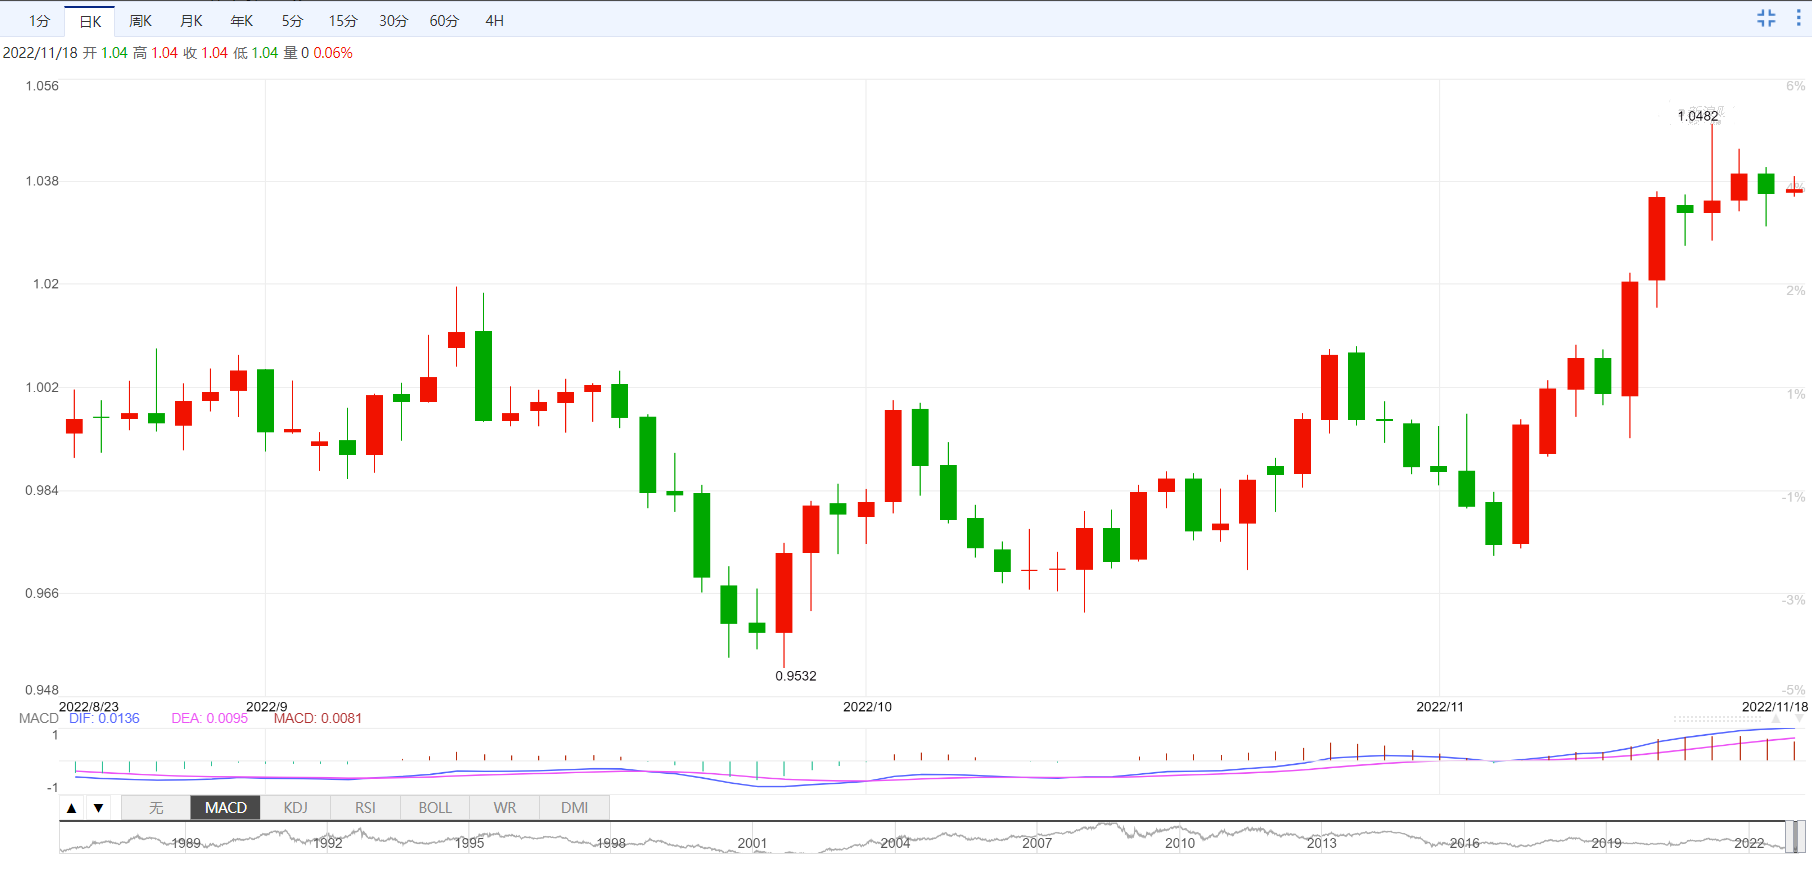Switch to BOLL indicator
The height and width of the screenshot is (888, 1812).
435,808
